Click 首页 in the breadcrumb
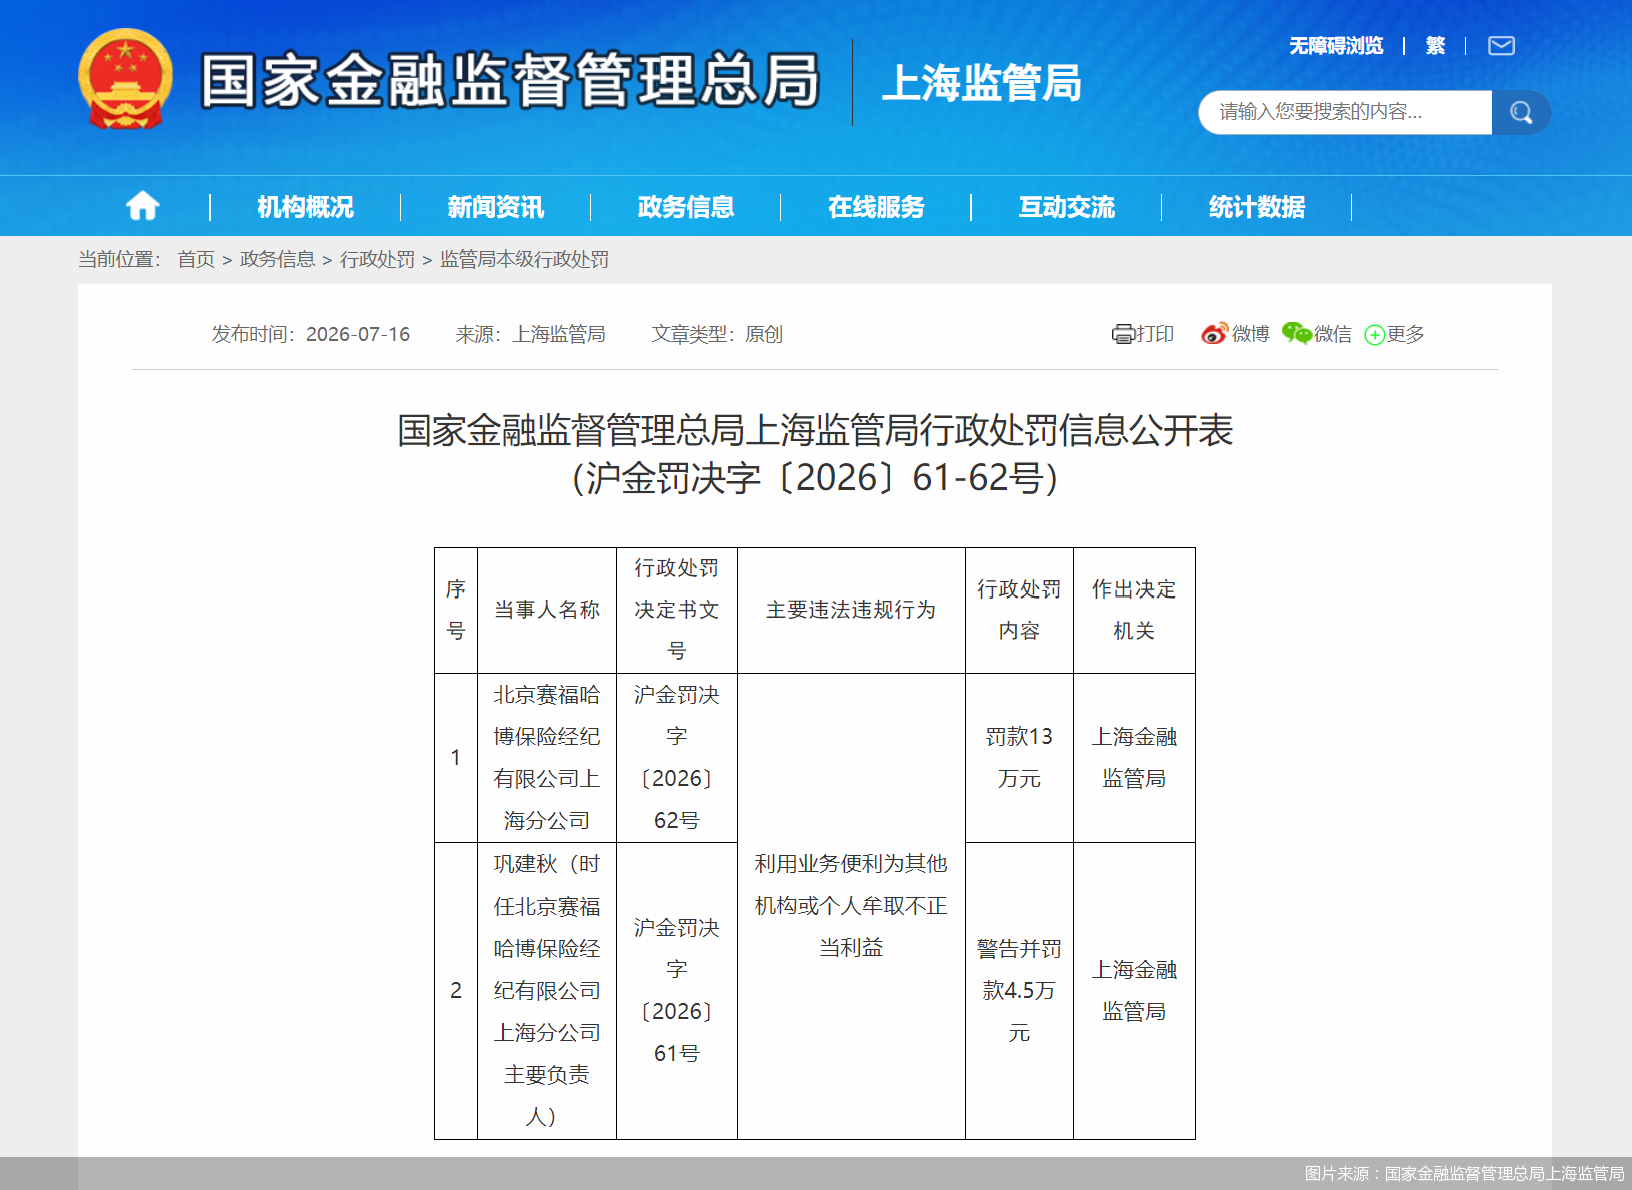 point(196,260)
